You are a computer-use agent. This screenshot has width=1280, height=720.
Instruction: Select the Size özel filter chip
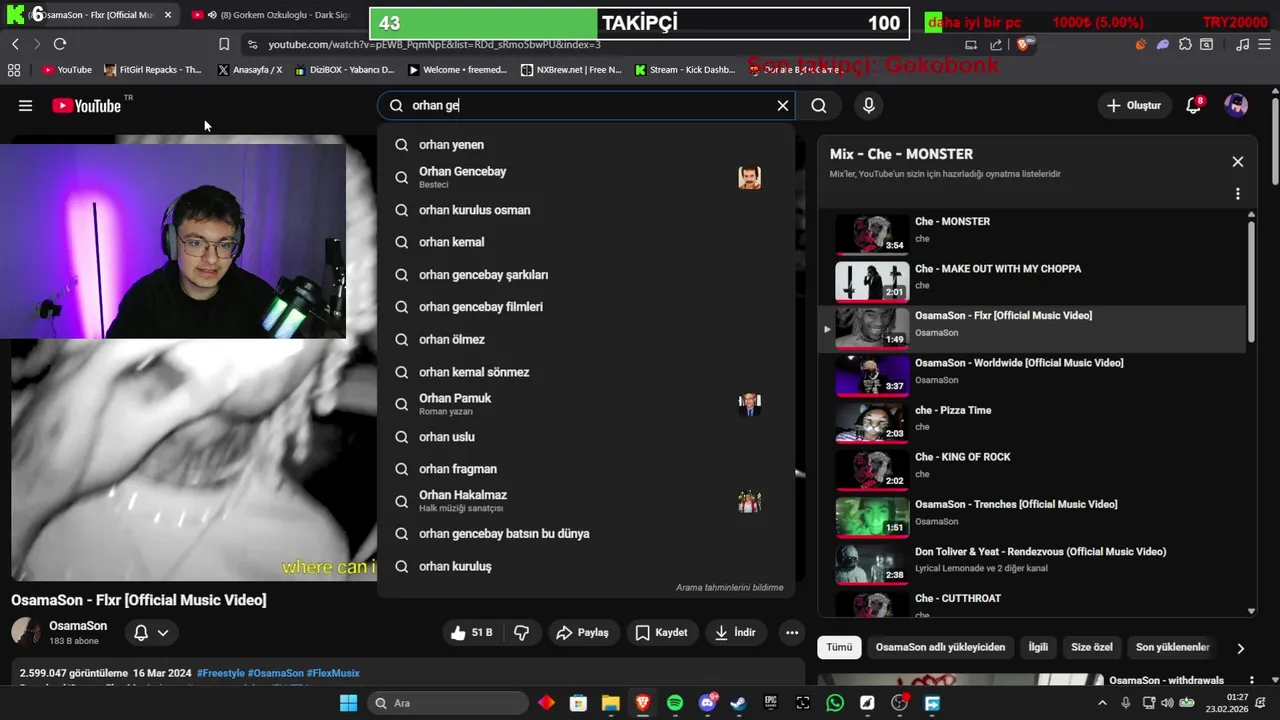click(1092, 647)
